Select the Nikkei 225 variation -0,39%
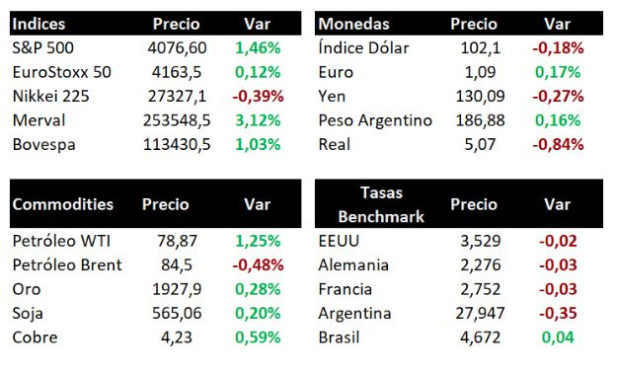The width and height of the screenshot is (617, 372). coord(258,96)
